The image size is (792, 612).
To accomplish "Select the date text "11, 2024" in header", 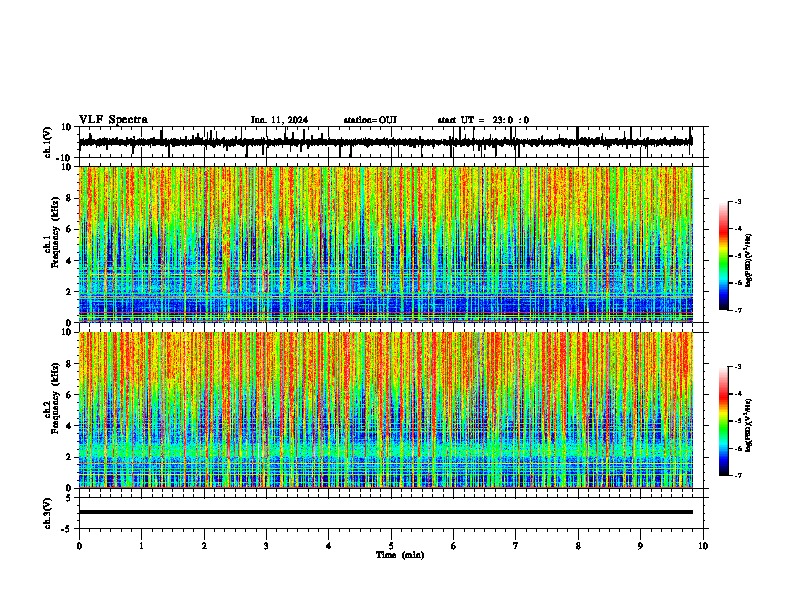I will (x=287, y=120).
